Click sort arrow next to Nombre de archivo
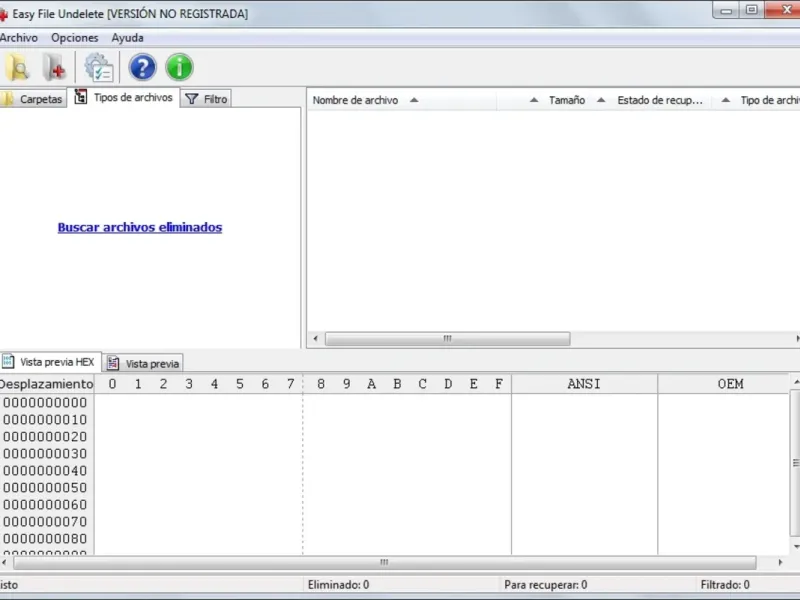This screenshot has width=800, height=600. pos(414,100)
